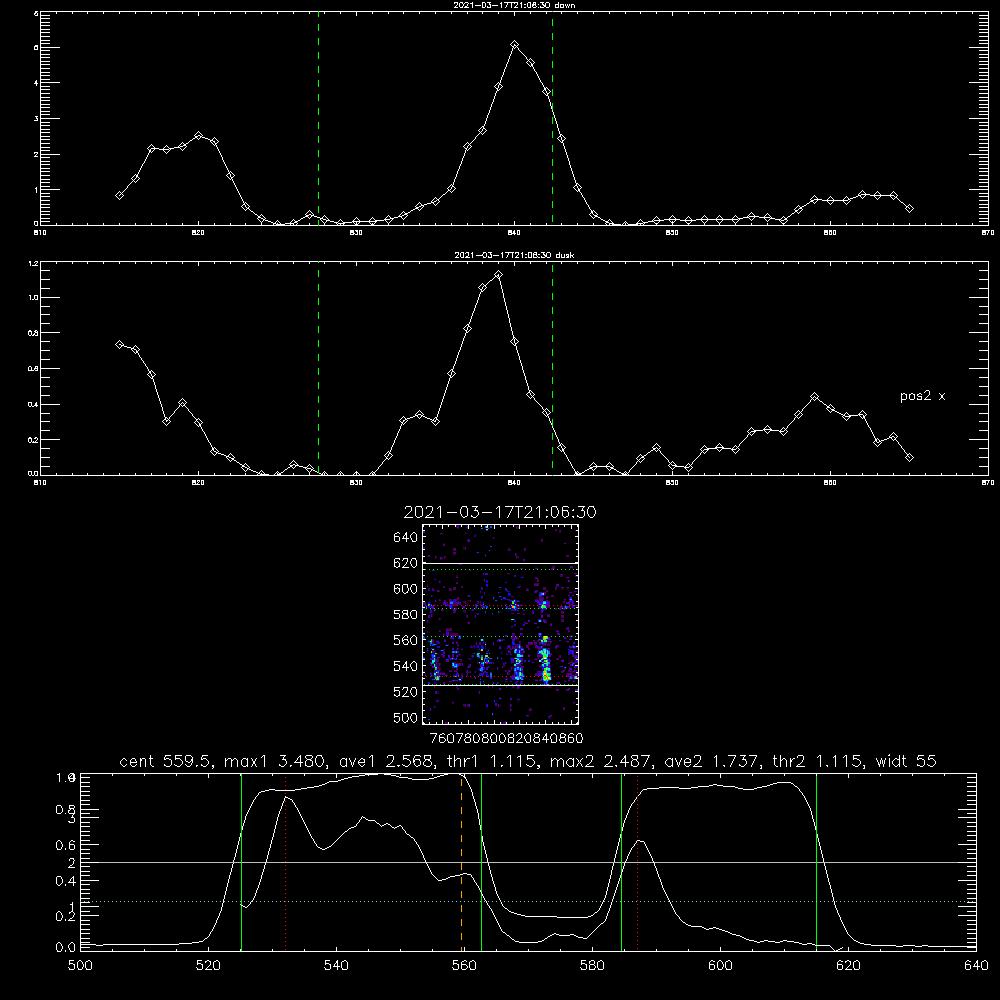Viewport: 1000px width, 1000px height.
Task: Click the '540' y-axis label beside the image
Action: 406,666
